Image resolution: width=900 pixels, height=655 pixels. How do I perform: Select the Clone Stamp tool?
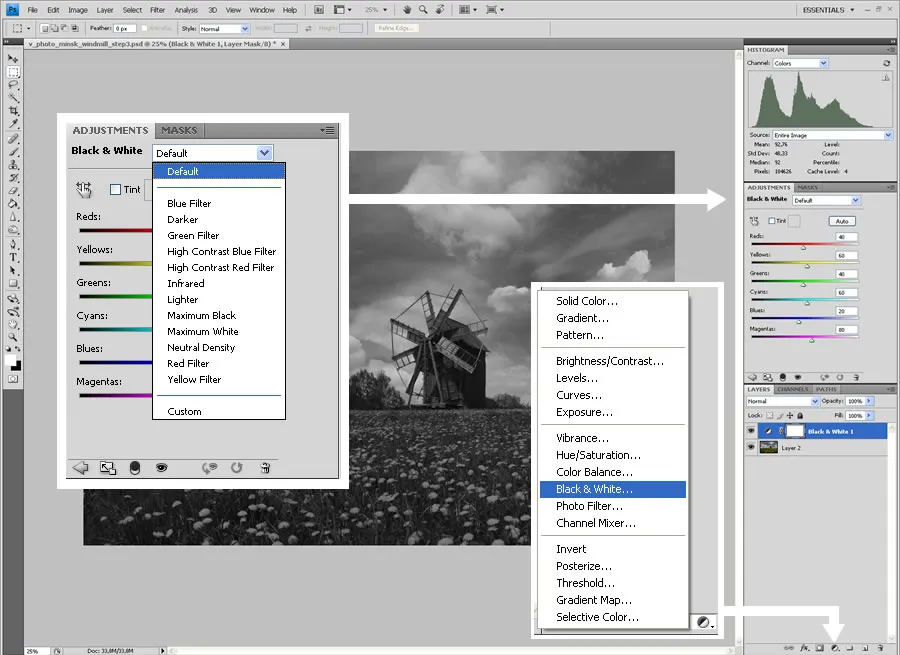(x=13, y=165)
